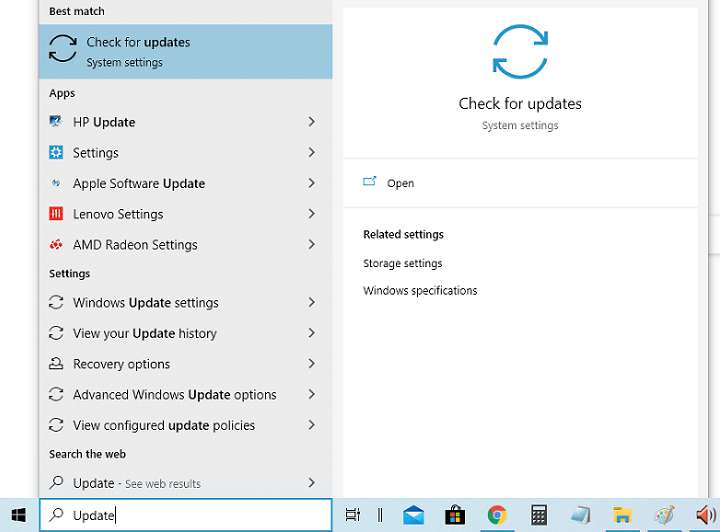Open the Storage settings link
Screen dimensions: 720x532
click(403, 263)
